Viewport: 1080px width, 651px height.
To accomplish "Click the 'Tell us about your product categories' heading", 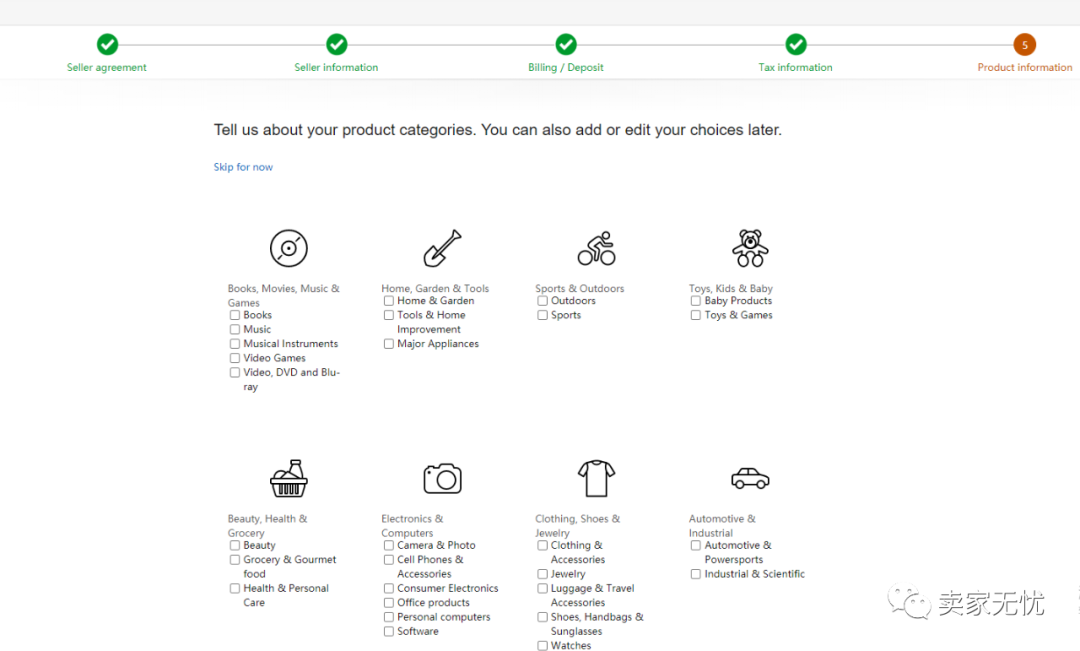I will coord(497,130).
